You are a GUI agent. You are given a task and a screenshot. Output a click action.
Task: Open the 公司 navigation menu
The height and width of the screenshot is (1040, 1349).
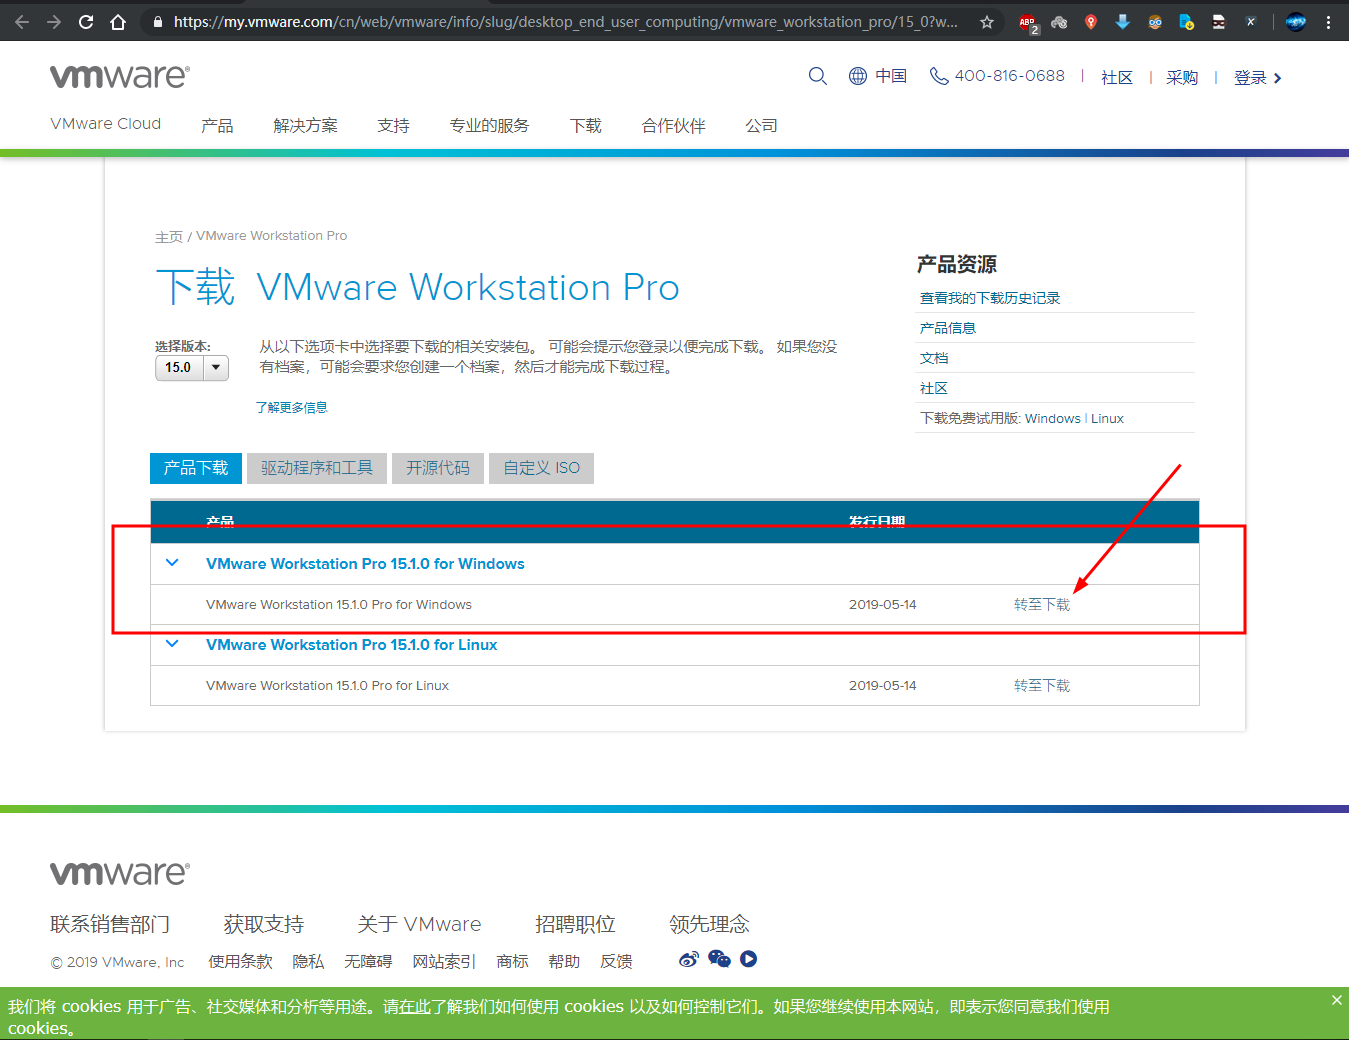coord(761,125)
